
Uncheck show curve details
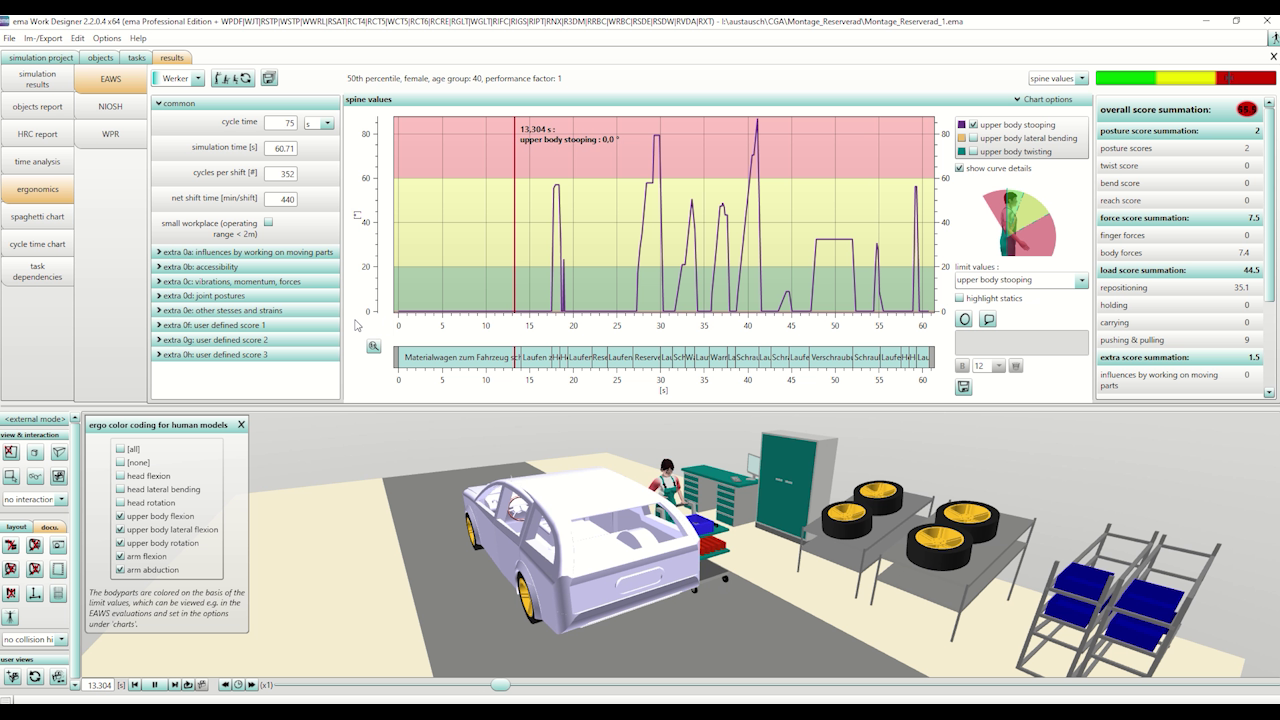pos(960,168)
